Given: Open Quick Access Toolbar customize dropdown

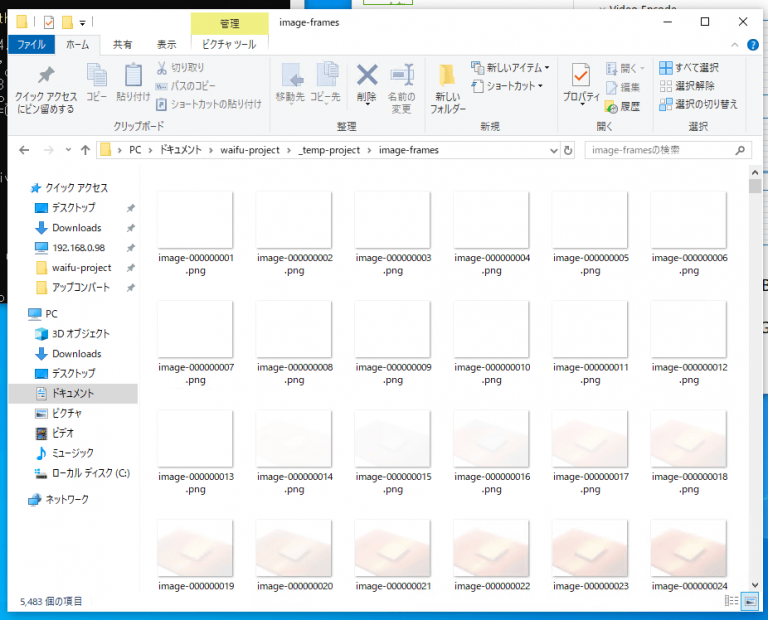Looking at the screenshot, I should [x=82, y=23].
